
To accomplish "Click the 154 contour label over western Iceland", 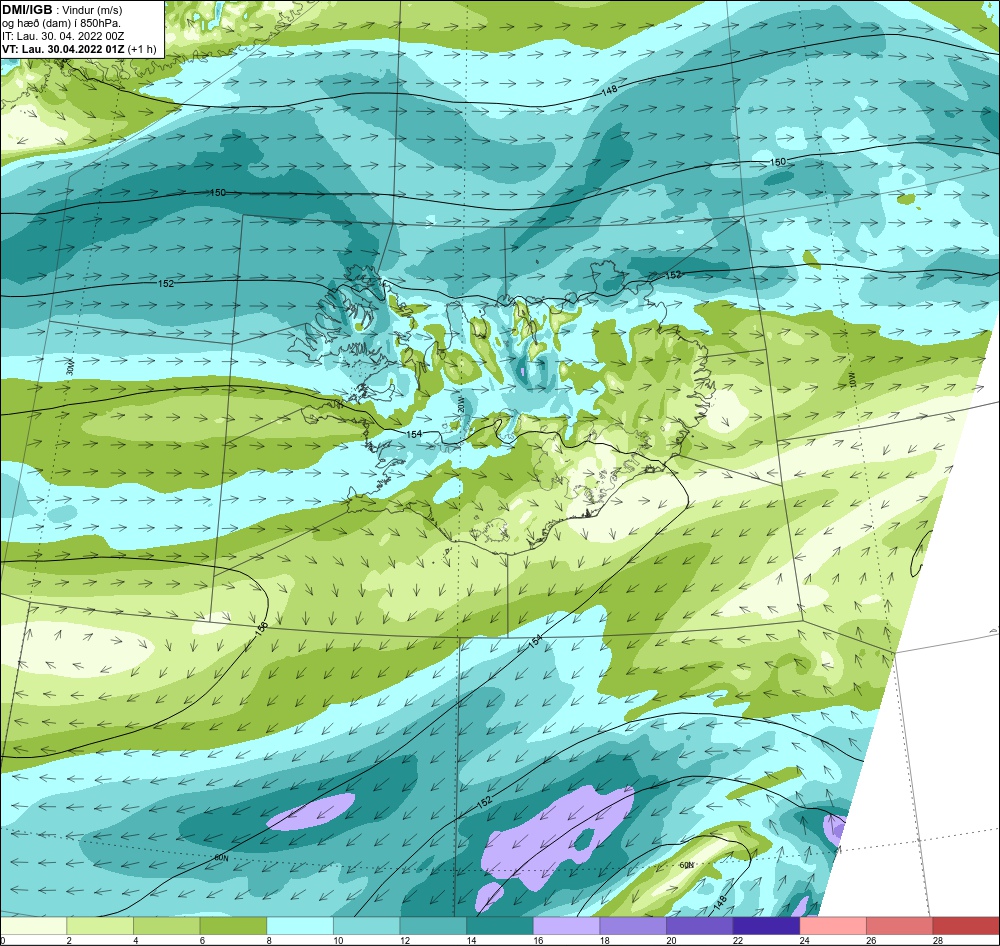I will (x=414, y=434).
